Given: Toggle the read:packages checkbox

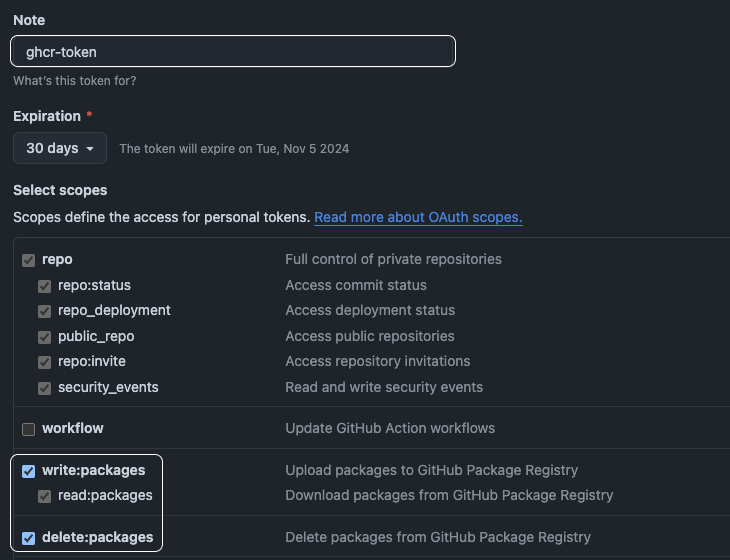Looking at the screenshot, I should (x=44, y=496).
